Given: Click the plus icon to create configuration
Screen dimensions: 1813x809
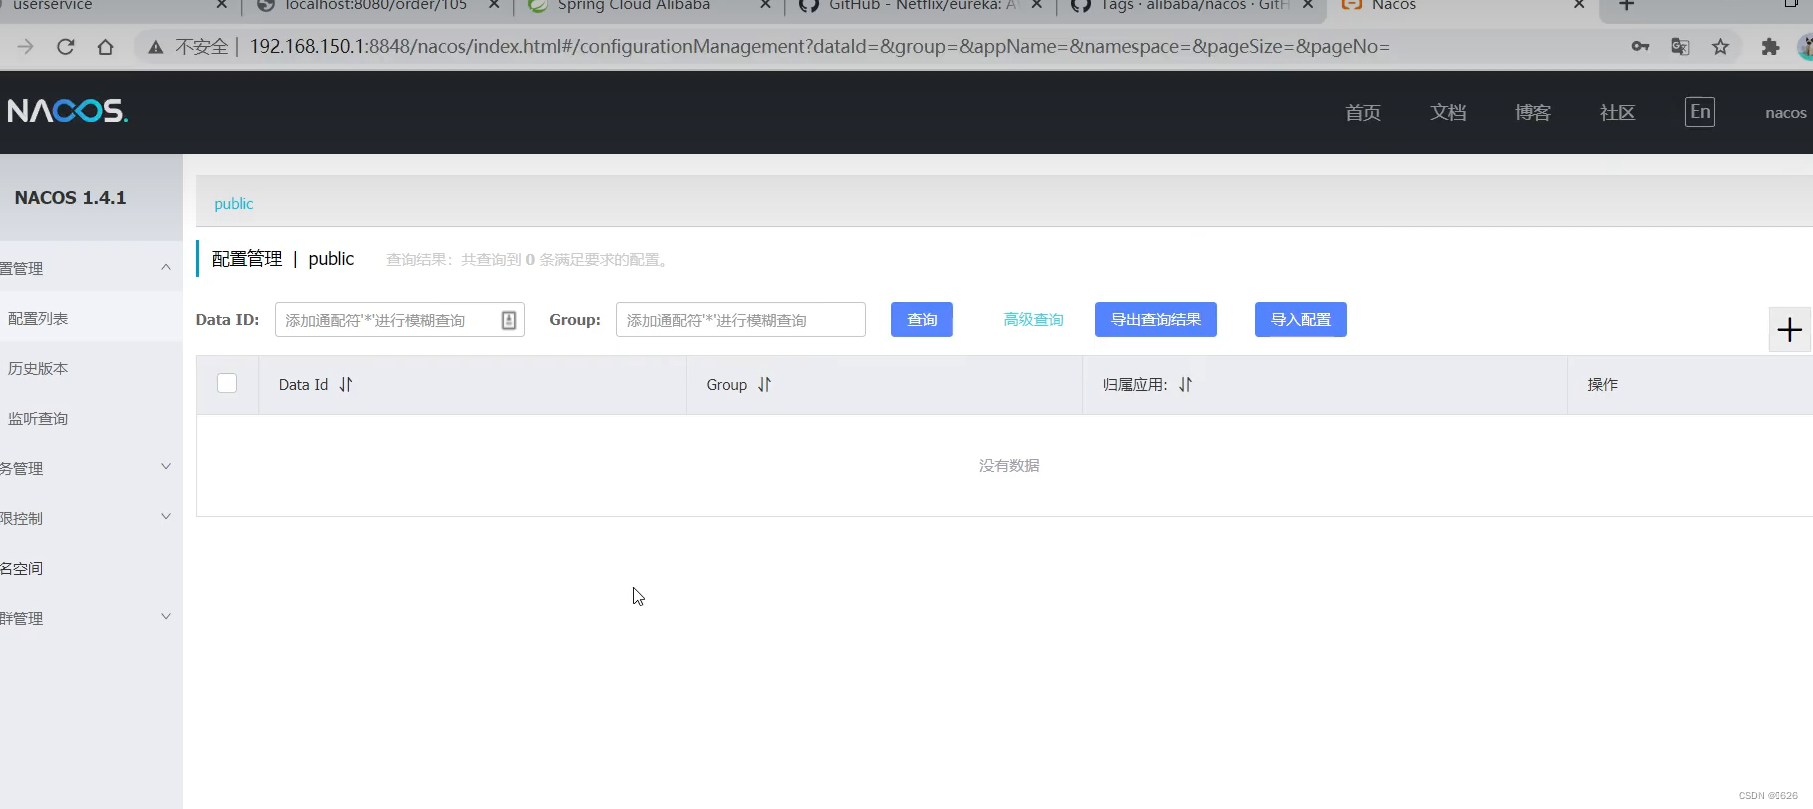Looking at the screenshot, I should pos(1790,330).
